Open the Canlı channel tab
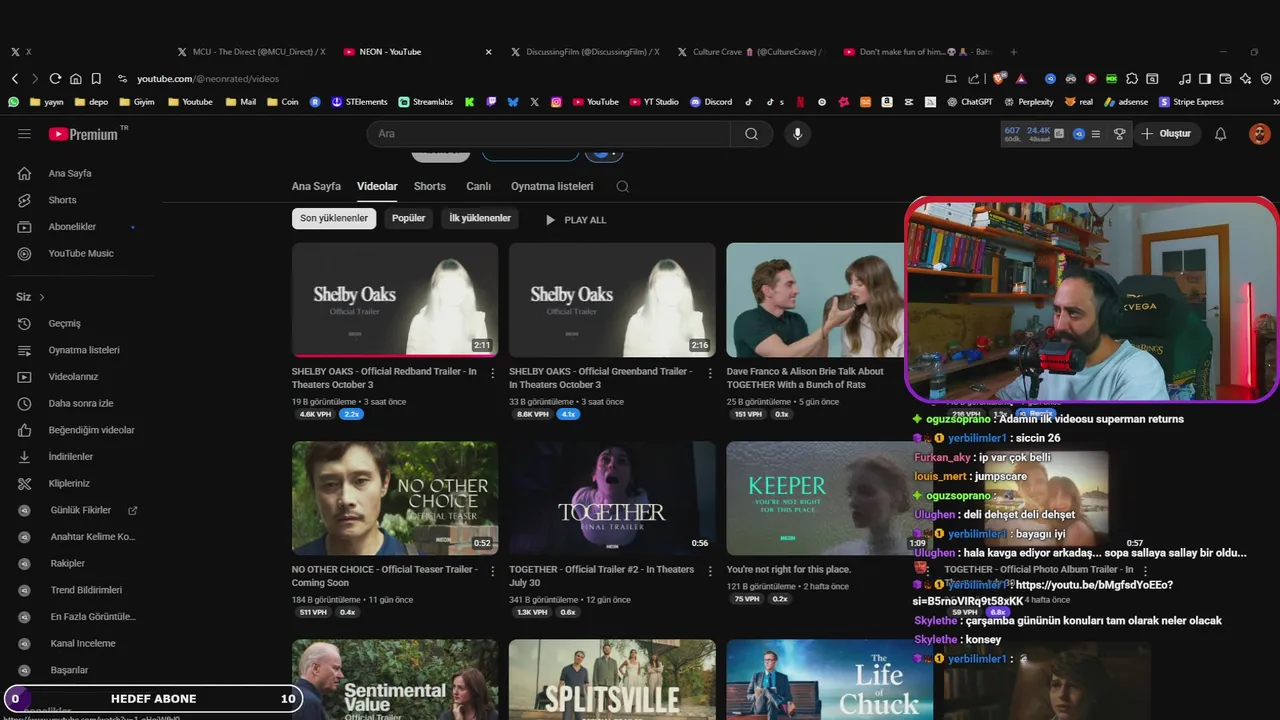Image resolution: width=1280 pixels, height=720 pixels. [x=478, y=186]
